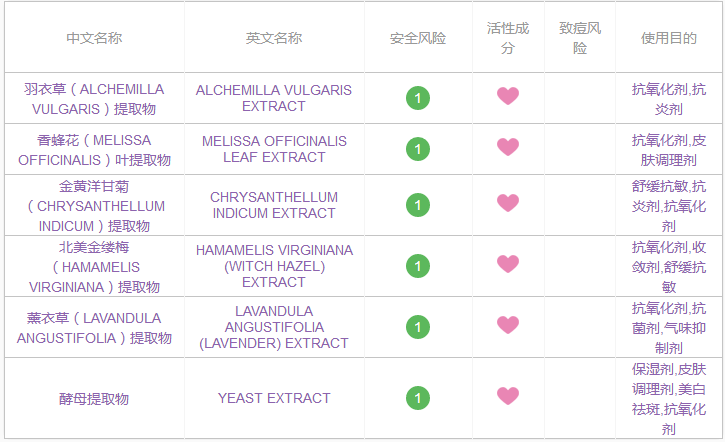Open the 酵母提取物 Chinese name link
The height and width of the screenshot is (442, 725).
94,399
